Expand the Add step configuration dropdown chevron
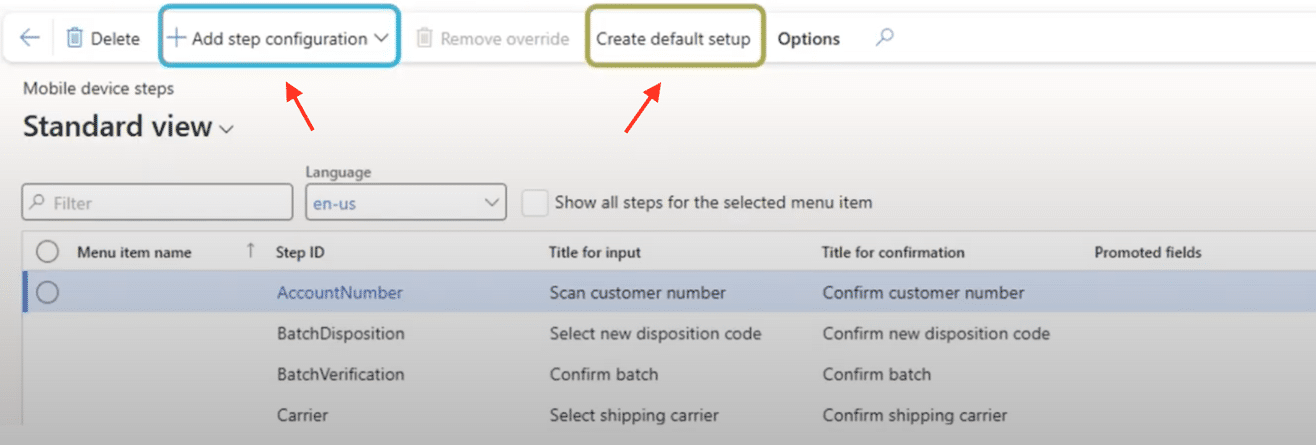 [381, 38]
